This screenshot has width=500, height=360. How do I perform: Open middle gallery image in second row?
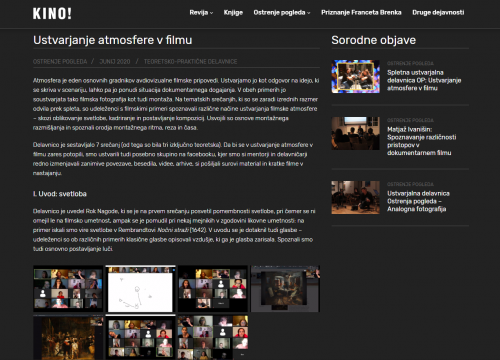tap(140, 337)
